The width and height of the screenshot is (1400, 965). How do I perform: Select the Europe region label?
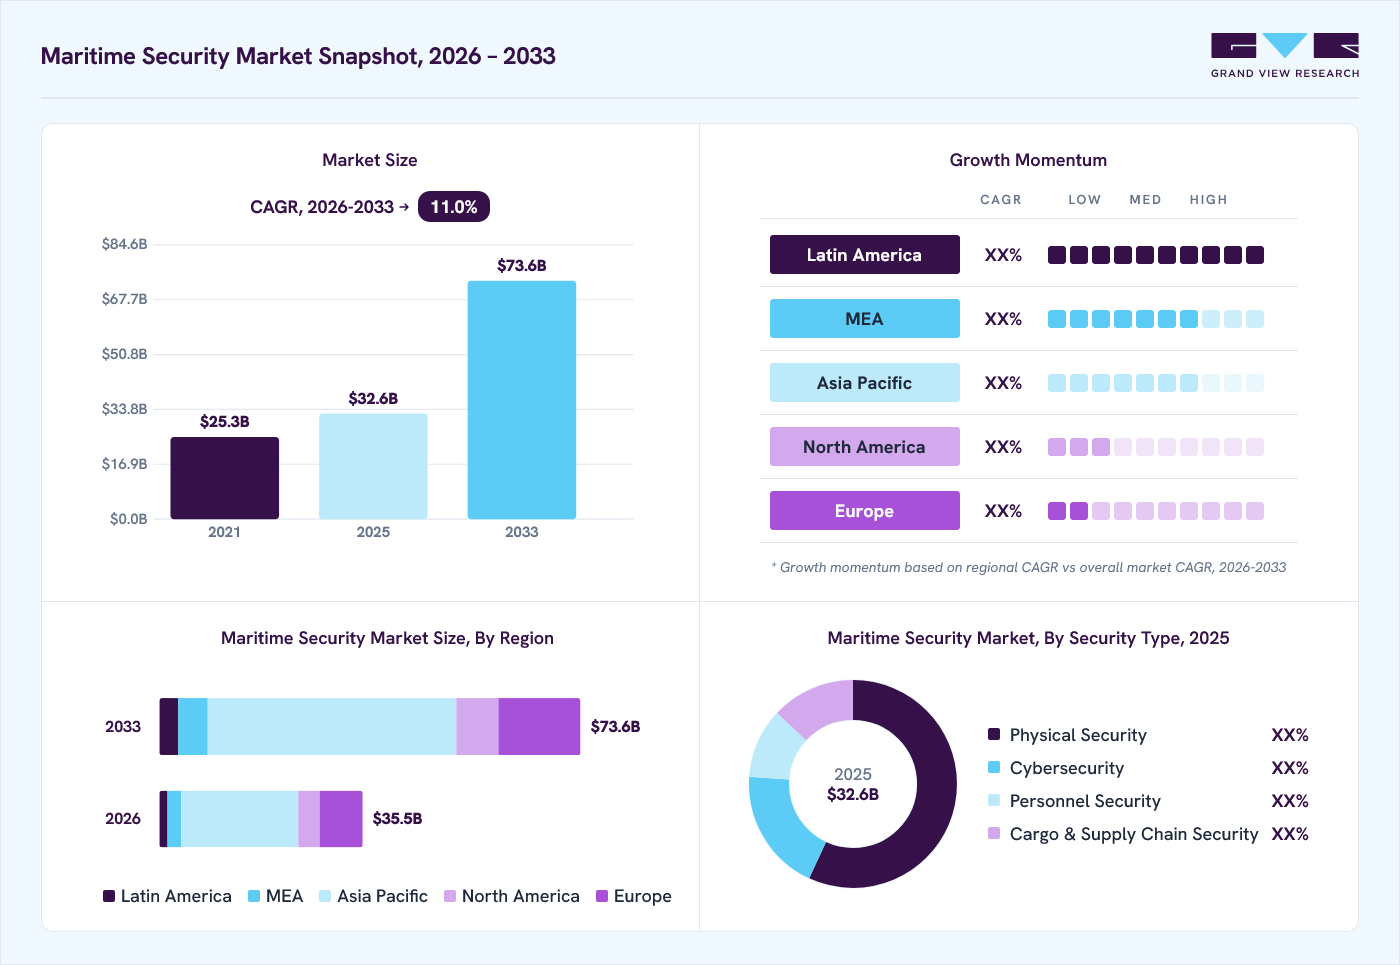pos(864,511)
